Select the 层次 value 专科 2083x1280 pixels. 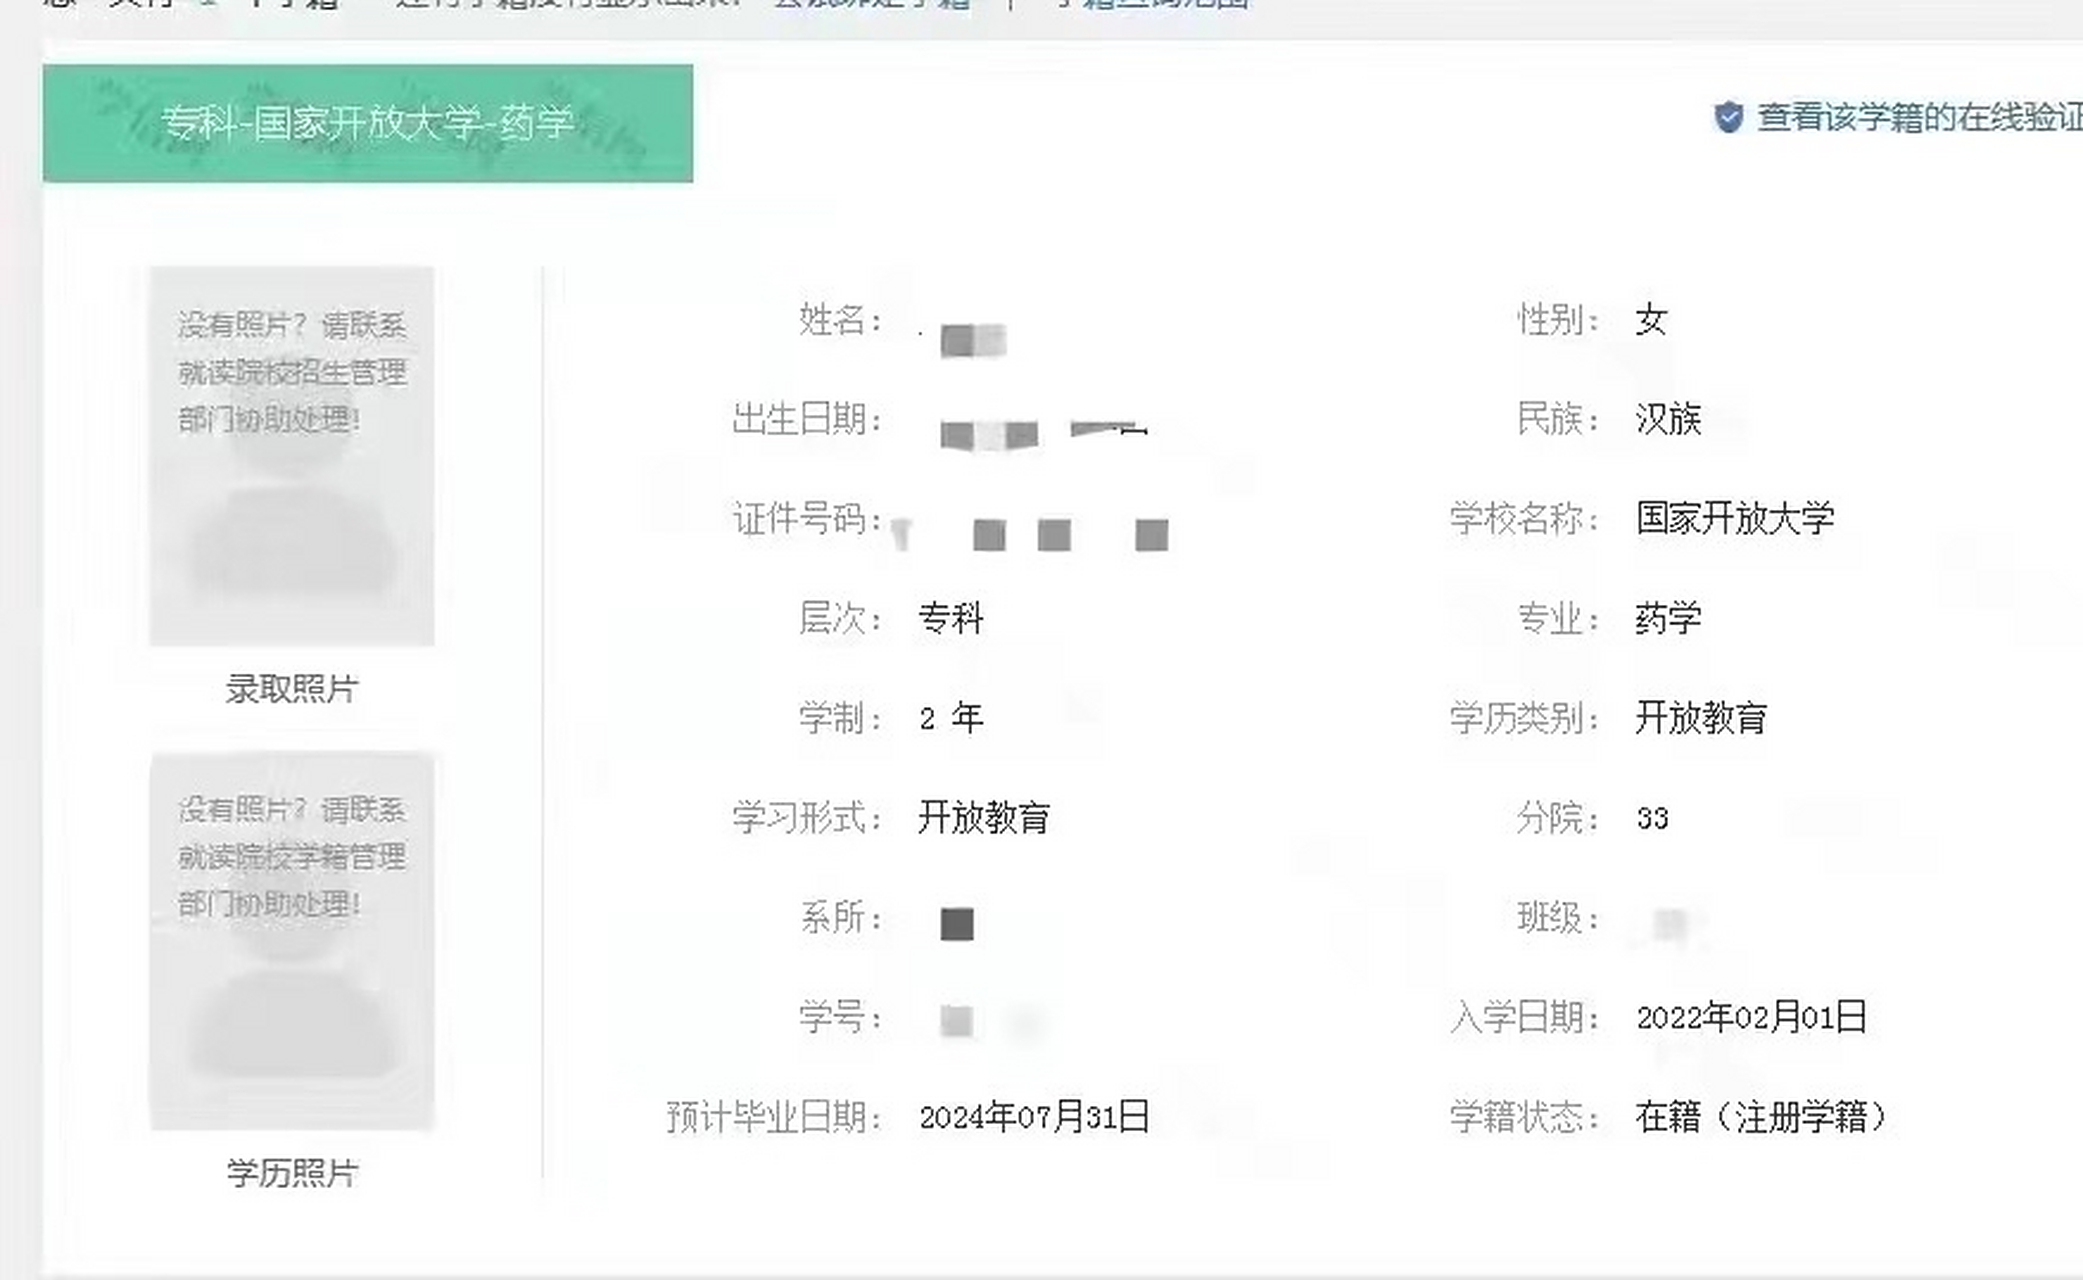point(951,618)
